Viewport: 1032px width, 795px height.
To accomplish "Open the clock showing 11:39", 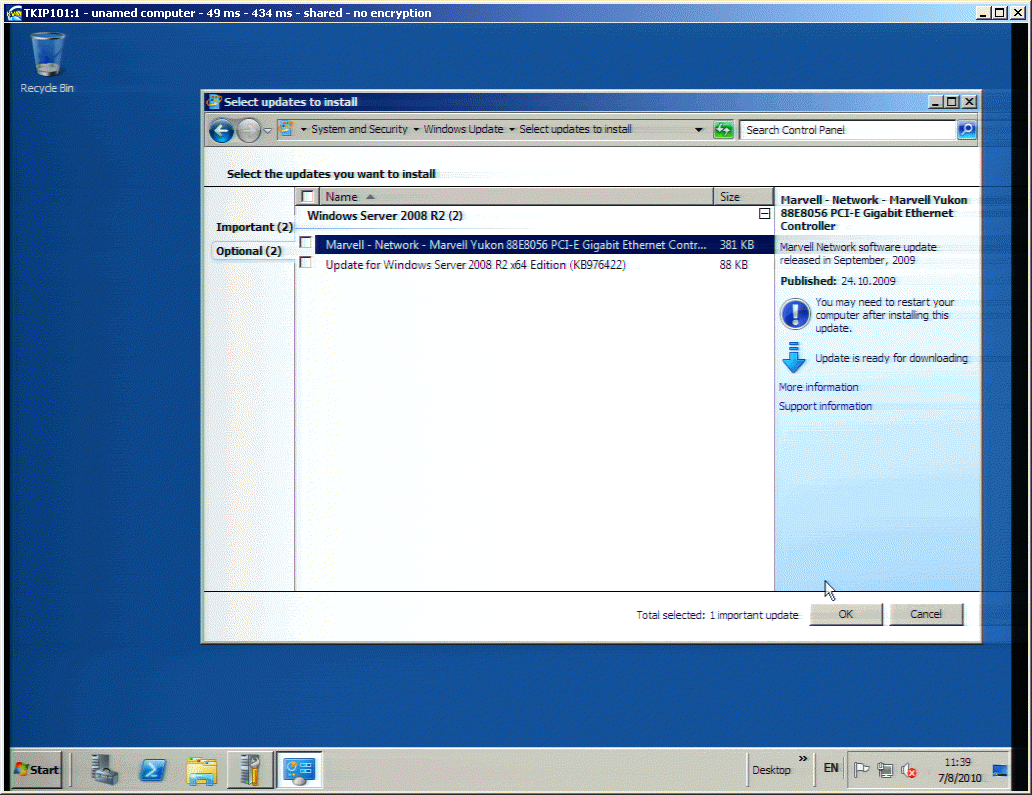I will (959, 769).
